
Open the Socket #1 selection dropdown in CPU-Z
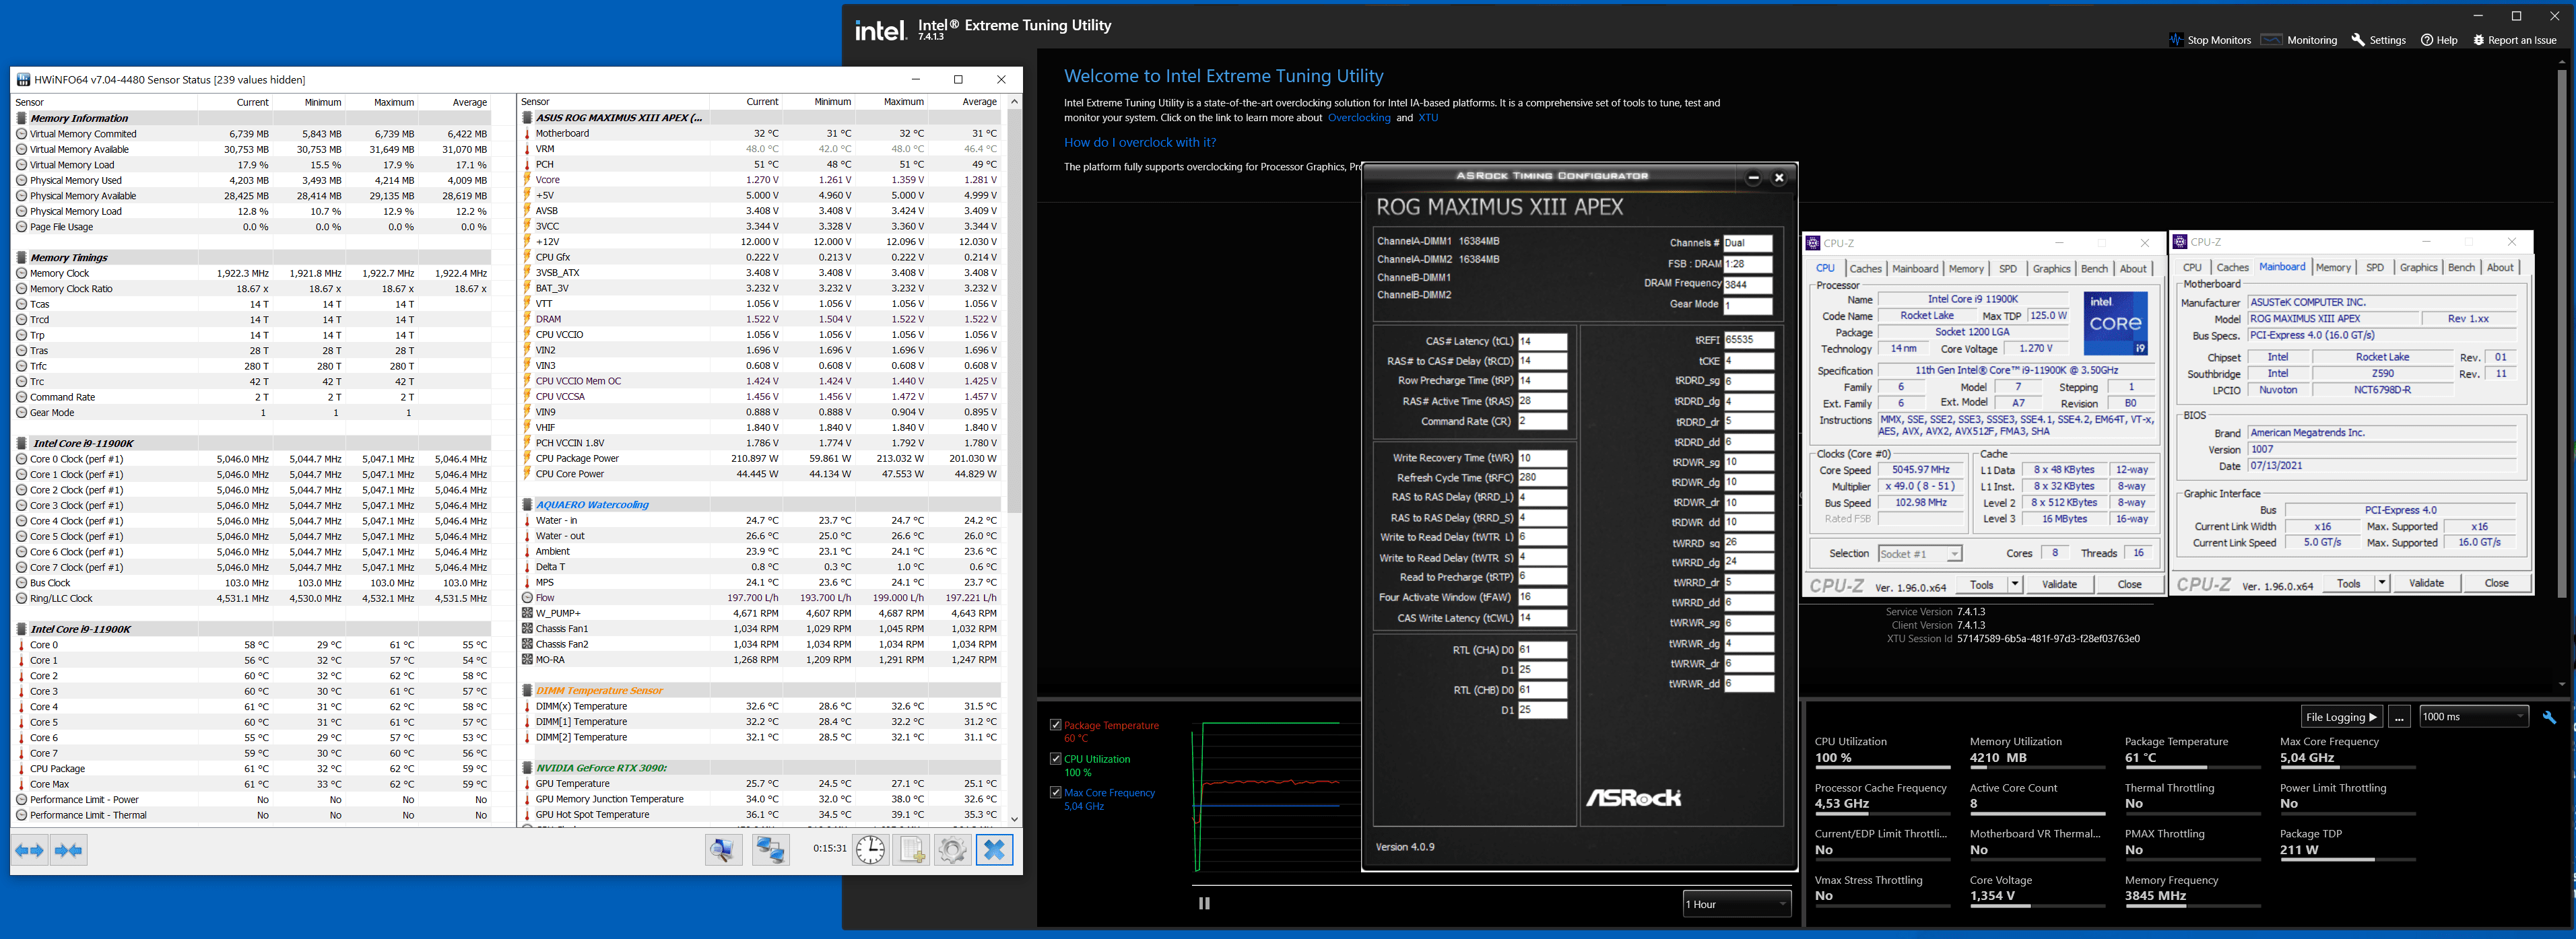pyautogui.click(x=1919, y=554)
